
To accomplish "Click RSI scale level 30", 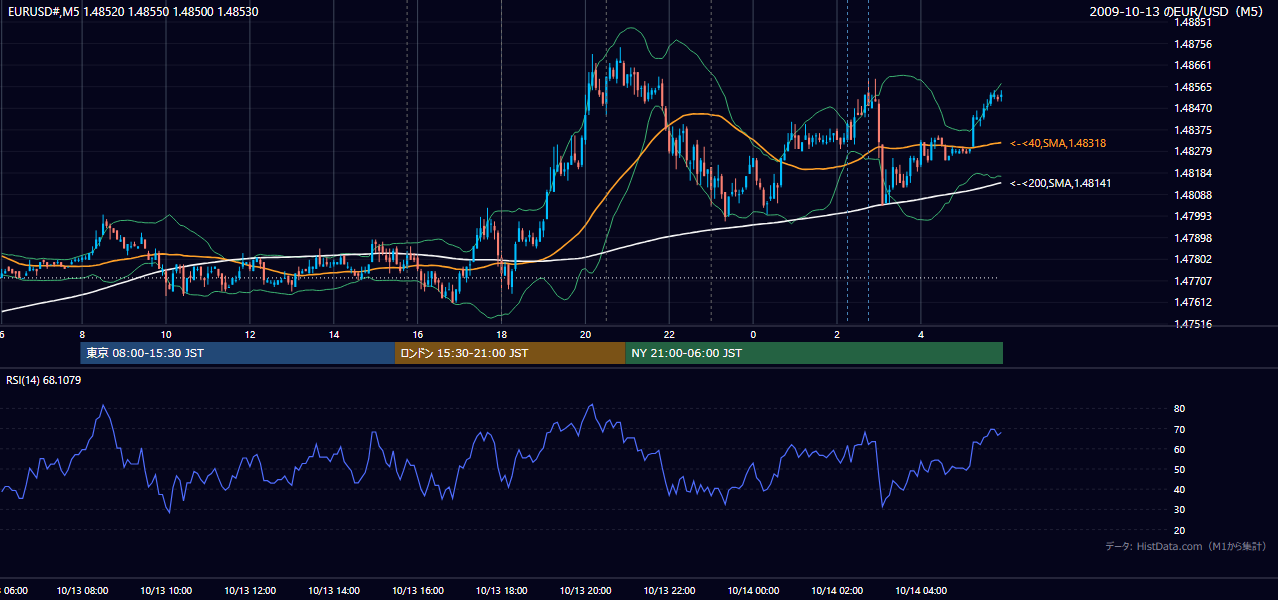I will pyautogui.click(x=1180, y=510).
